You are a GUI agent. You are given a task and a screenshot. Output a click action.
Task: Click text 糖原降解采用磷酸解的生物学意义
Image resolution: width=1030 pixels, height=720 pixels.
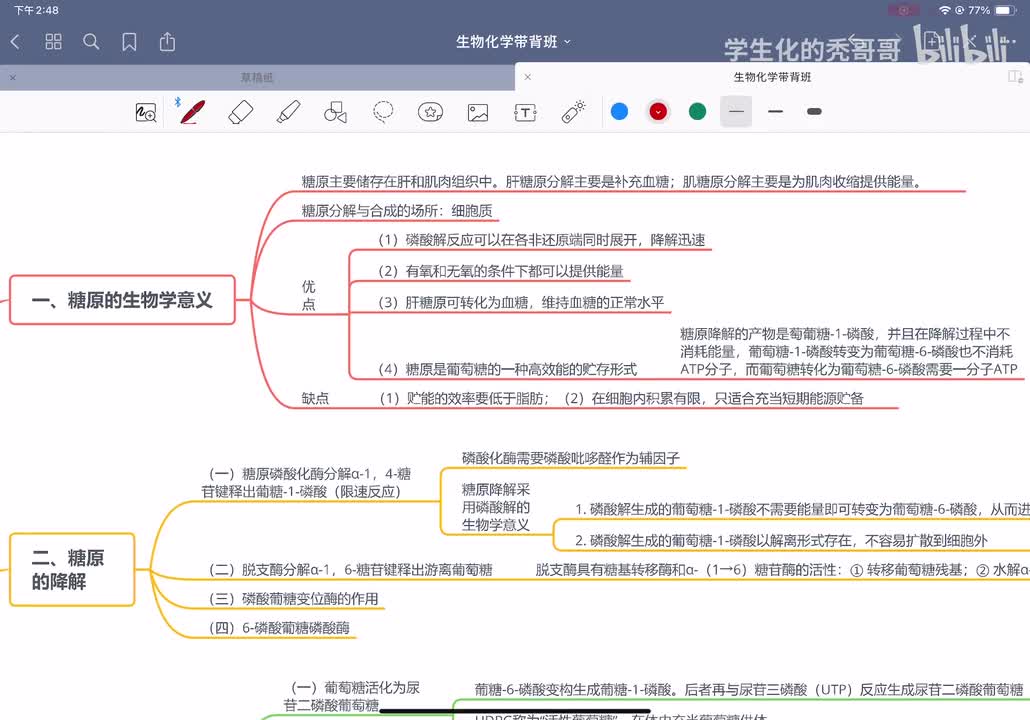click(495, 507)
